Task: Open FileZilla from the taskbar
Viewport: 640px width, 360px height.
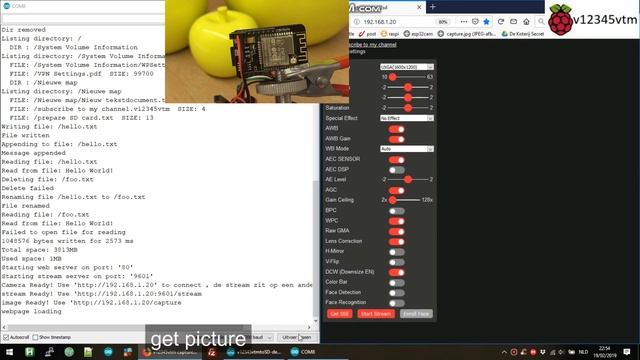Action: tap(212, 352)
